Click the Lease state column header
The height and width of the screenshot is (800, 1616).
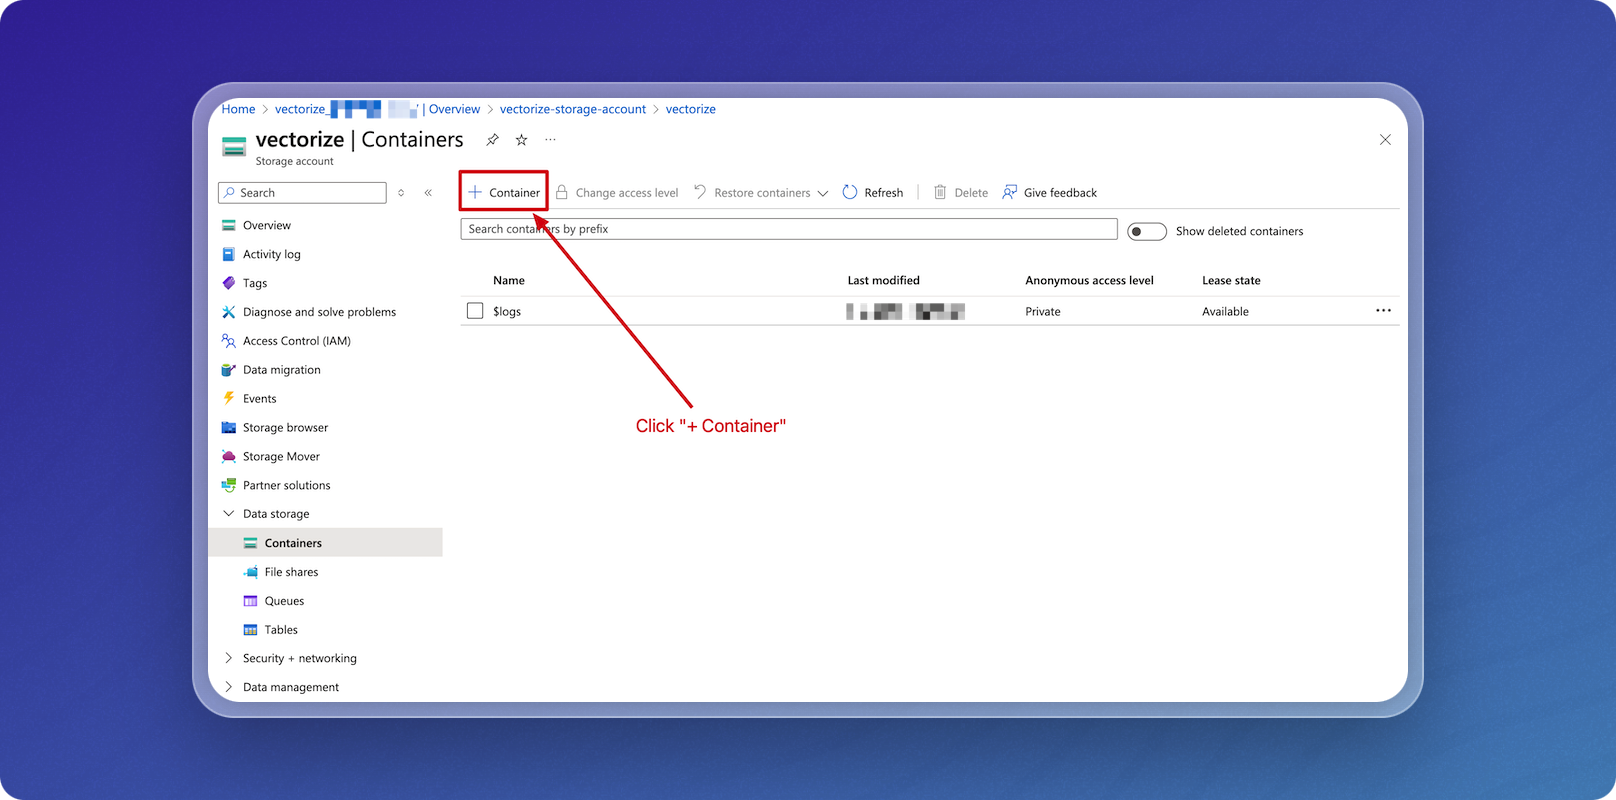click(x=1231, y=281)
